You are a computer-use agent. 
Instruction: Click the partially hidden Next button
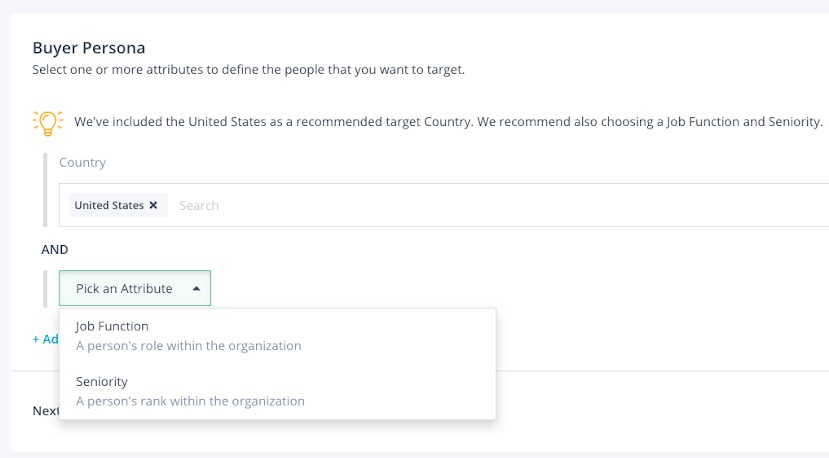pyautogui.click(x=46, y=411)
